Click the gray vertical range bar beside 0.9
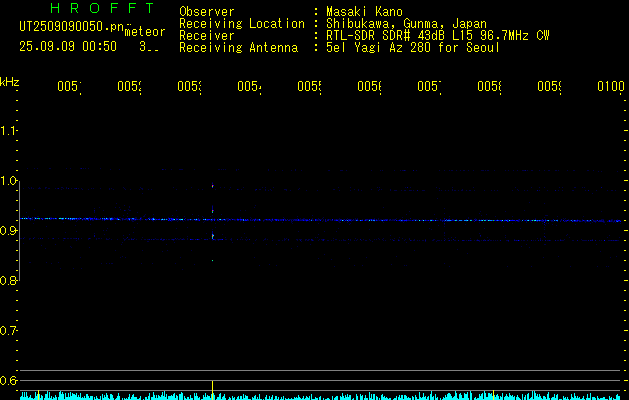The image size is (629, 400). tap(20, 230)
